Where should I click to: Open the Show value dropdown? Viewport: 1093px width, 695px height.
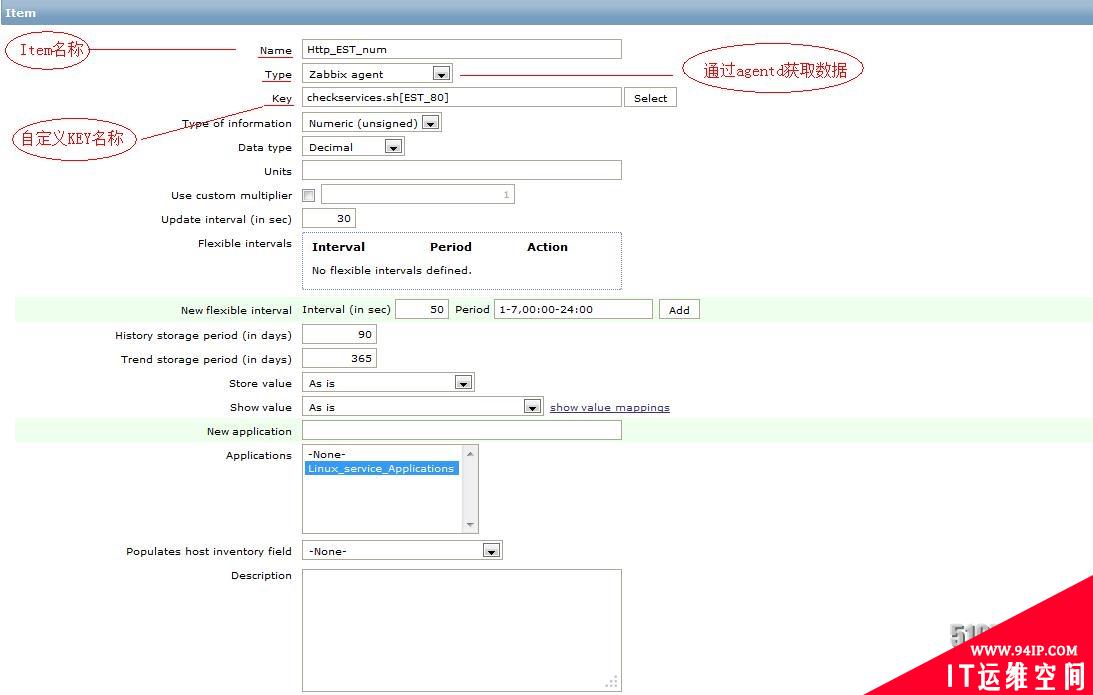coord(422,406)
